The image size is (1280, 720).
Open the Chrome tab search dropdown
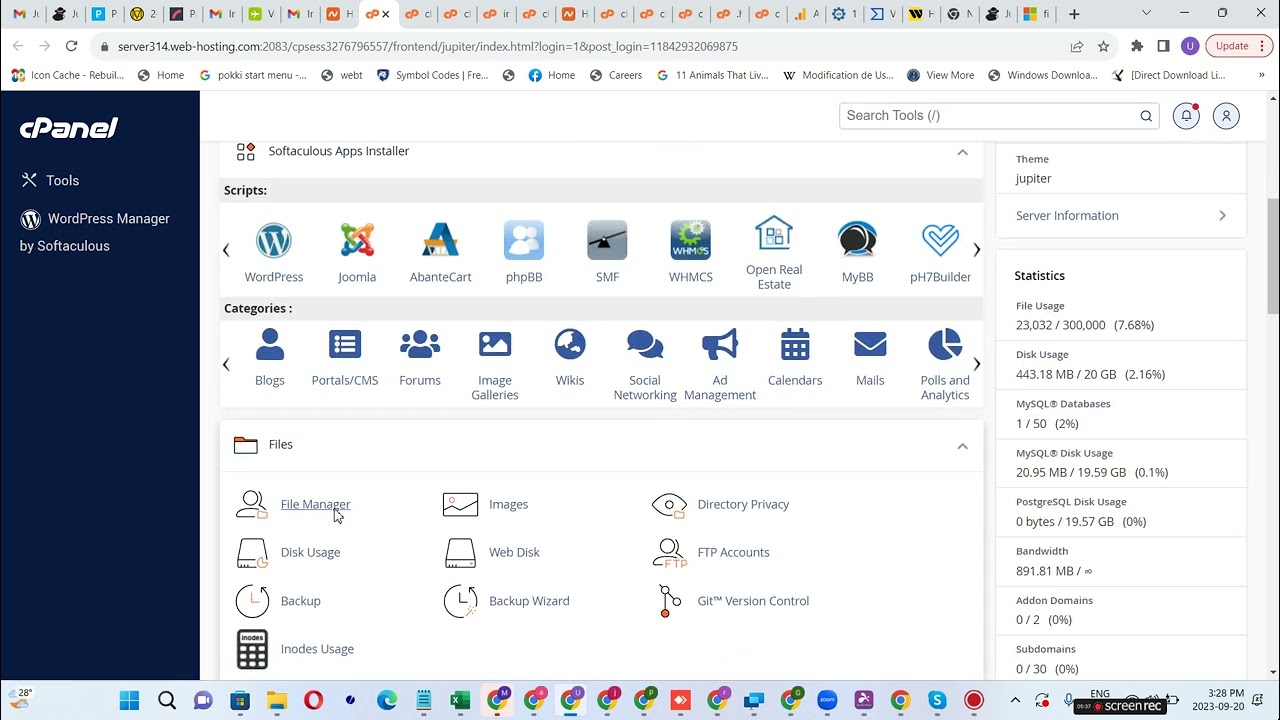(x=1146, y=14)
